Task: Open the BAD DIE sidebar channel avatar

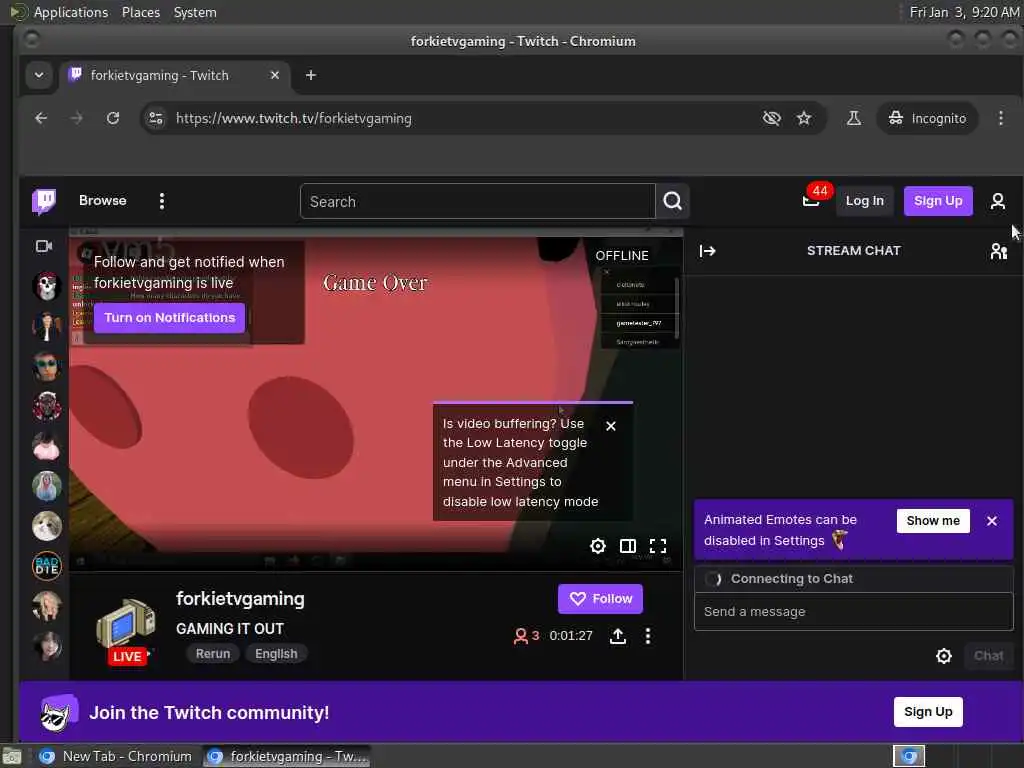Action: [47, 566]
